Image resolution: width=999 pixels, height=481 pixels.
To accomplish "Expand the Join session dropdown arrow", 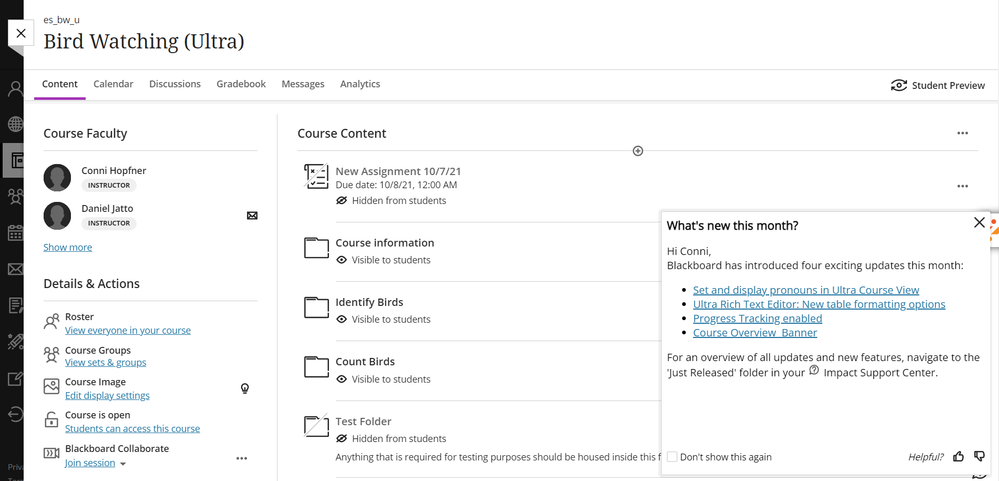I will tap(123, 464).
